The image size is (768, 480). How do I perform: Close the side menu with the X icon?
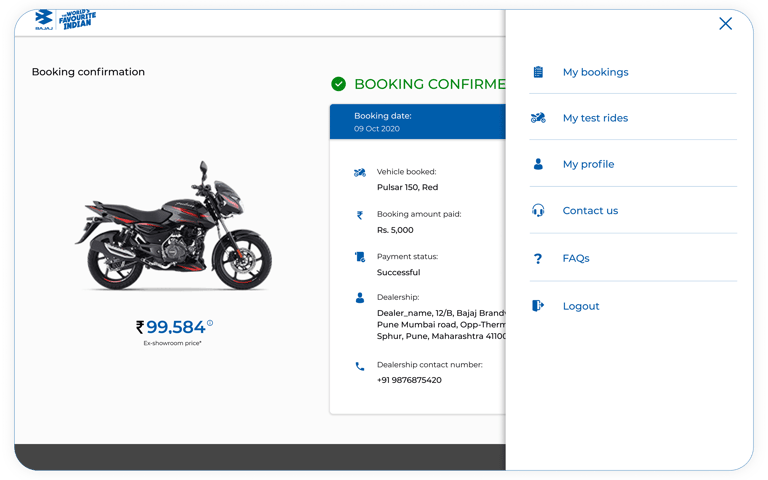click(x=725, y=24)
